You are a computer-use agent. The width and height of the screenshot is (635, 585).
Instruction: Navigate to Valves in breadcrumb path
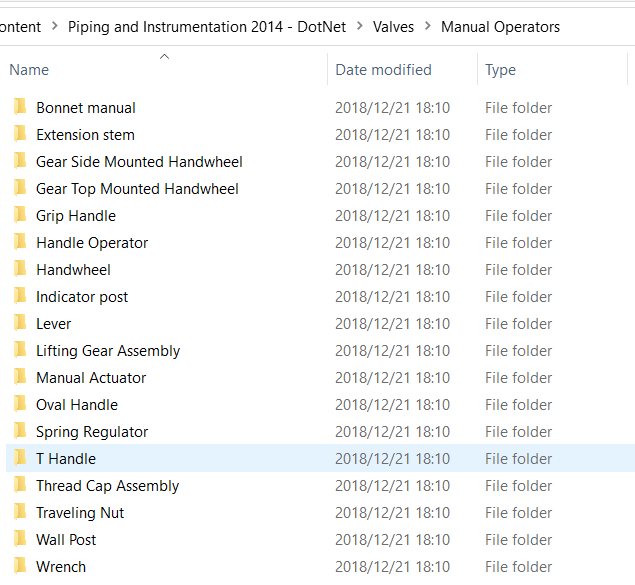393,27
